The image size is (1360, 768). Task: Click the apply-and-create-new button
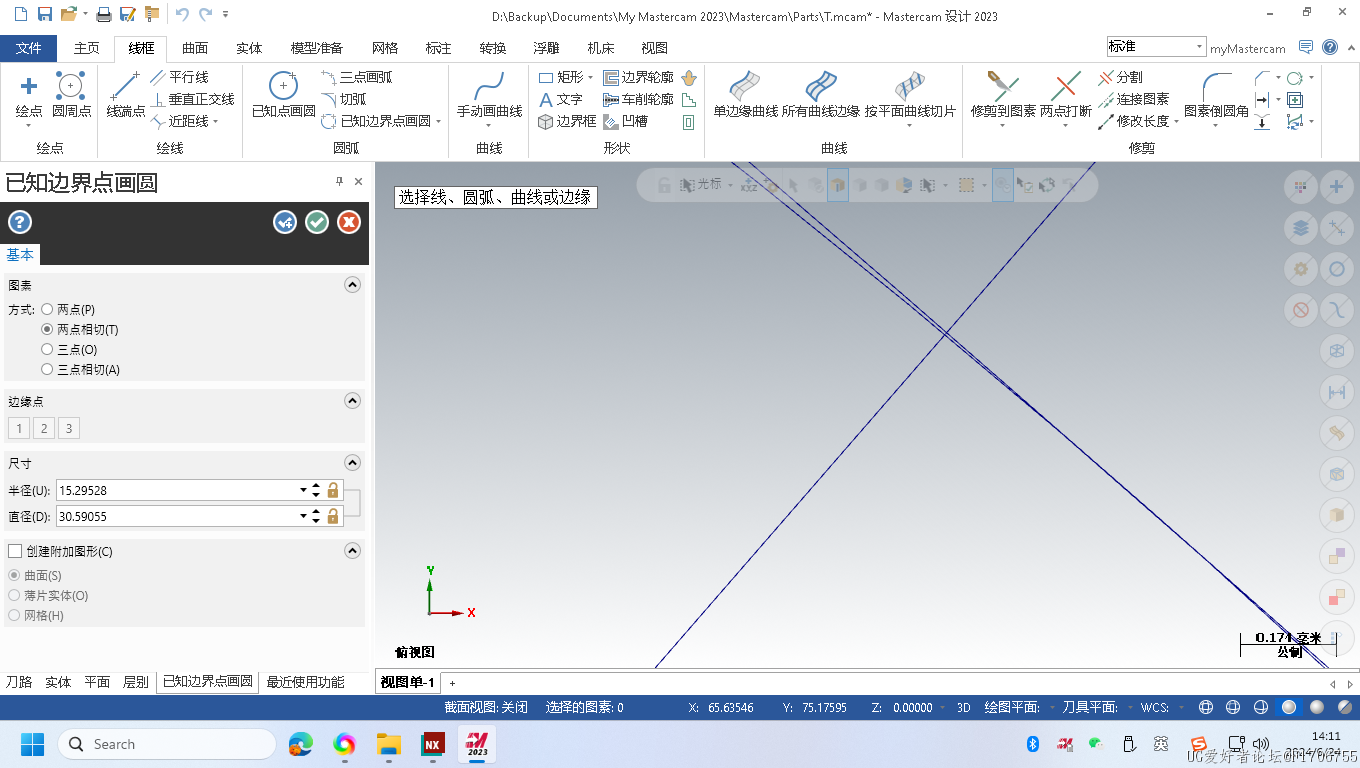[285, 222]
